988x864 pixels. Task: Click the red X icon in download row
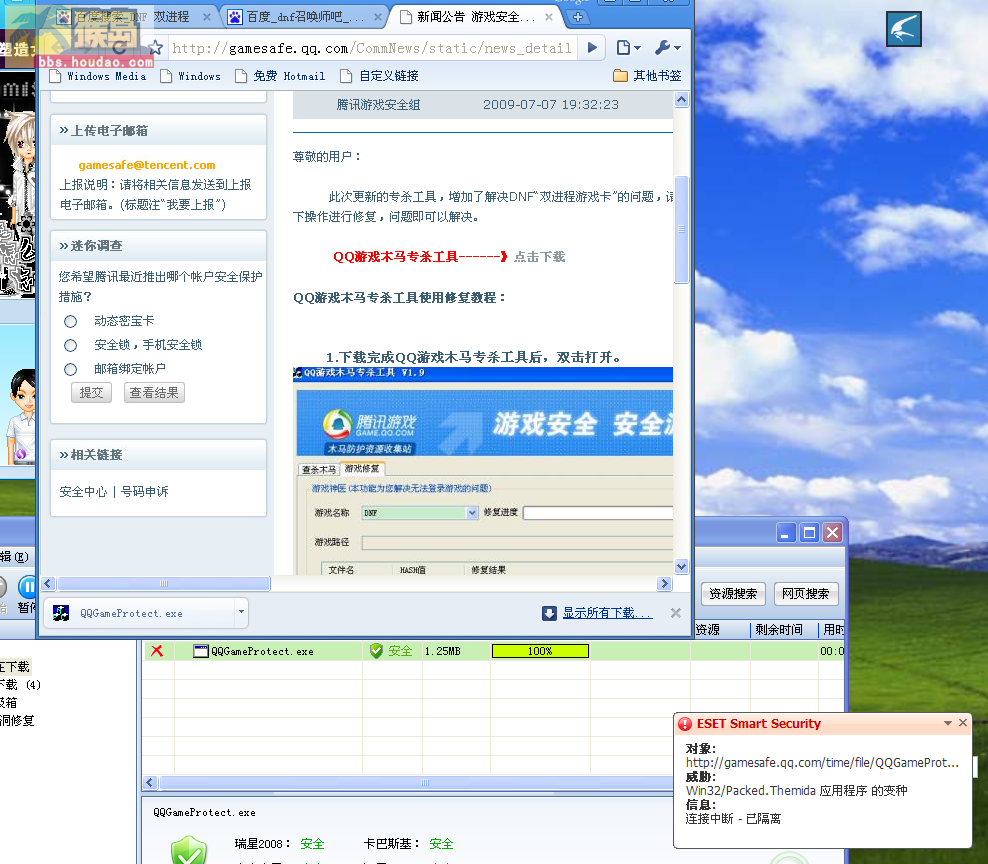point(157,651)
